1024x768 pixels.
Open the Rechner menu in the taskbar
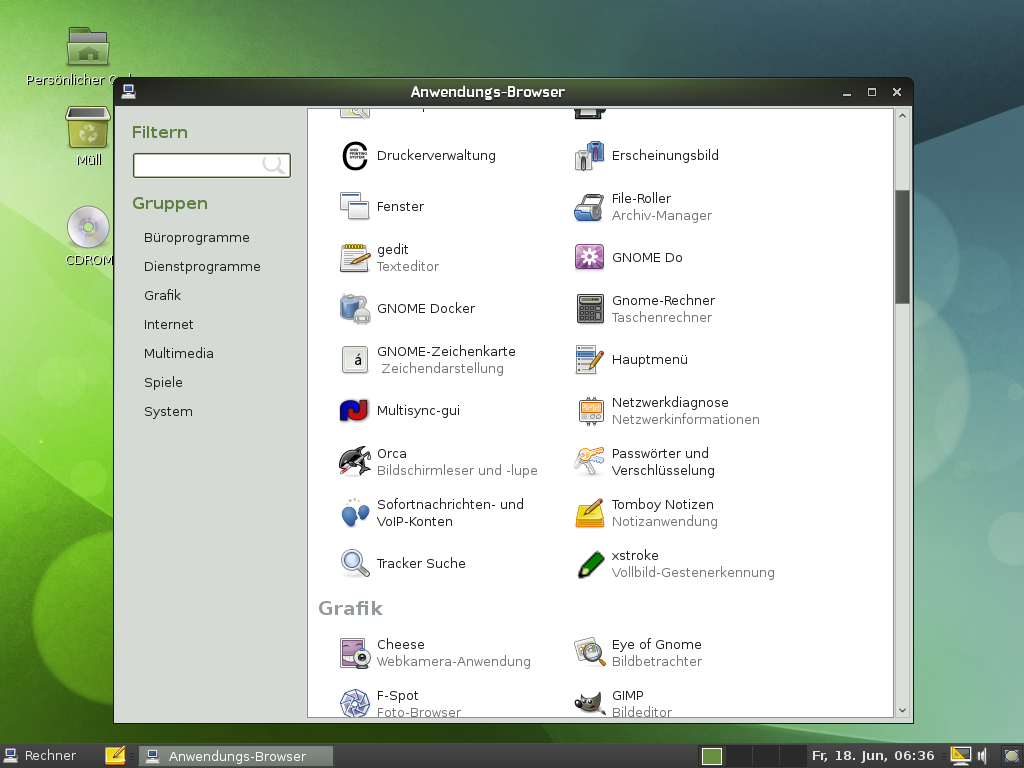tap(47, 755)
